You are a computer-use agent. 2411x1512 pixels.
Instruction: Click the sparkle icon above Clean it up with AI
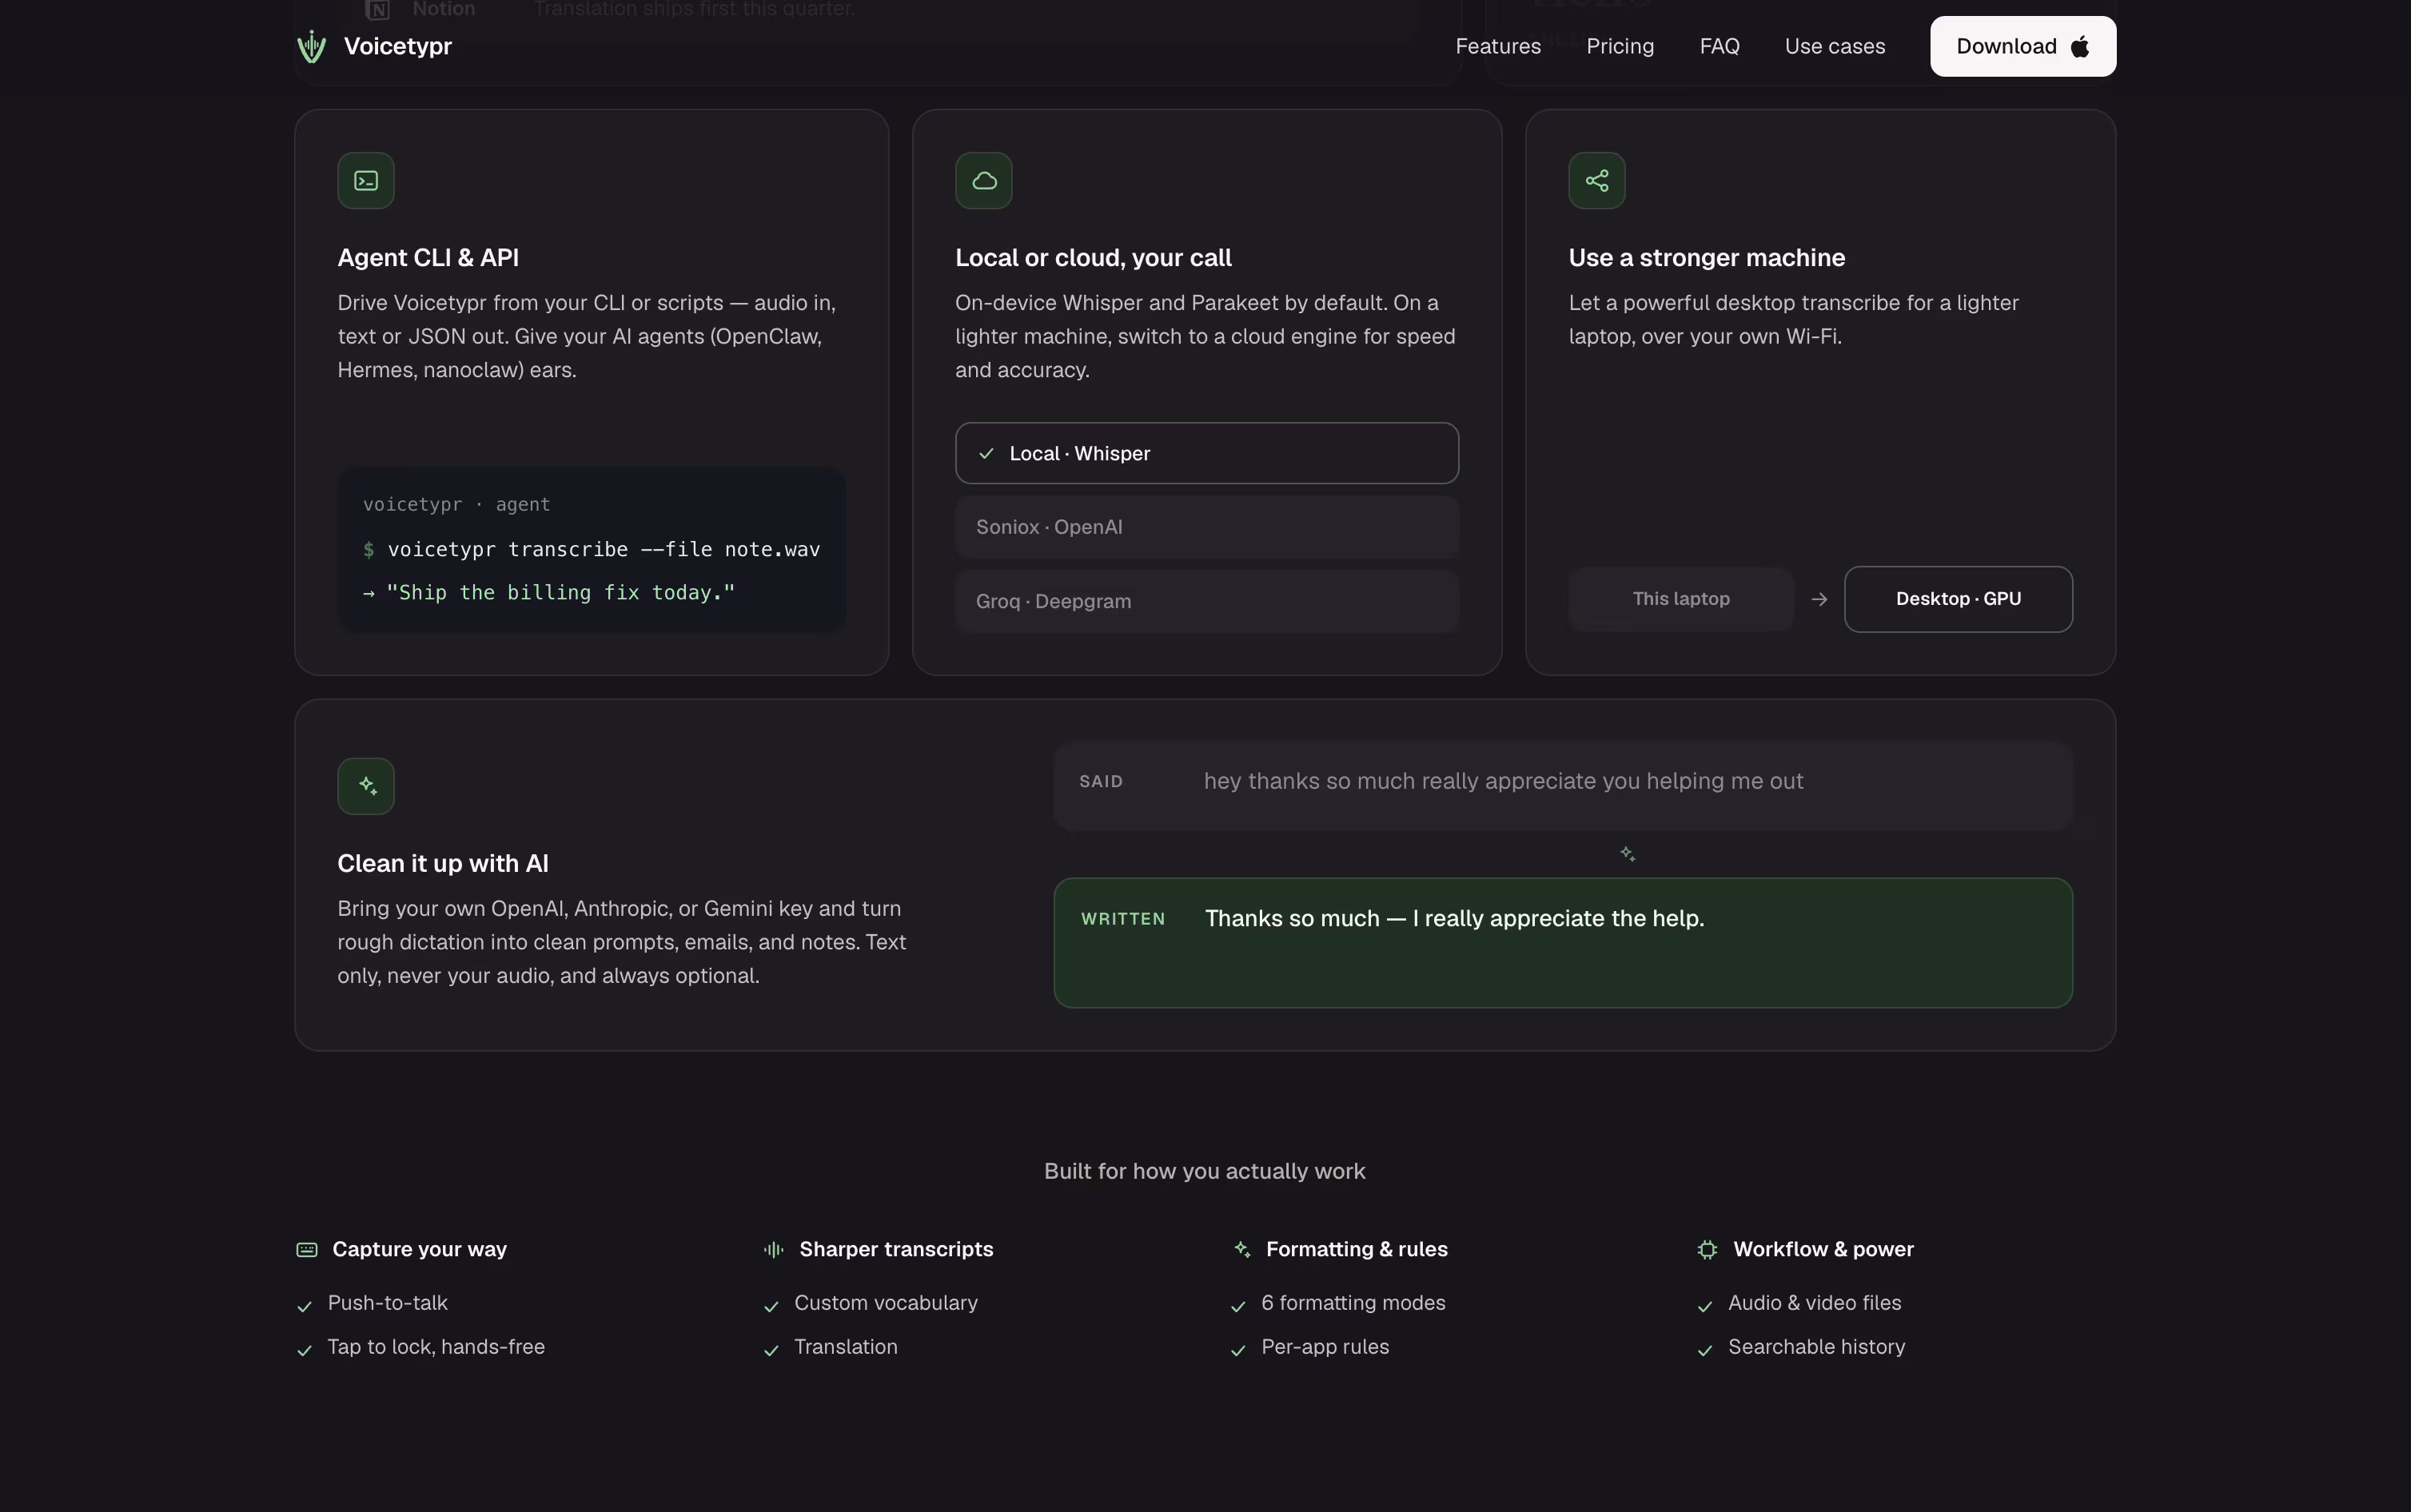(366, 786)
